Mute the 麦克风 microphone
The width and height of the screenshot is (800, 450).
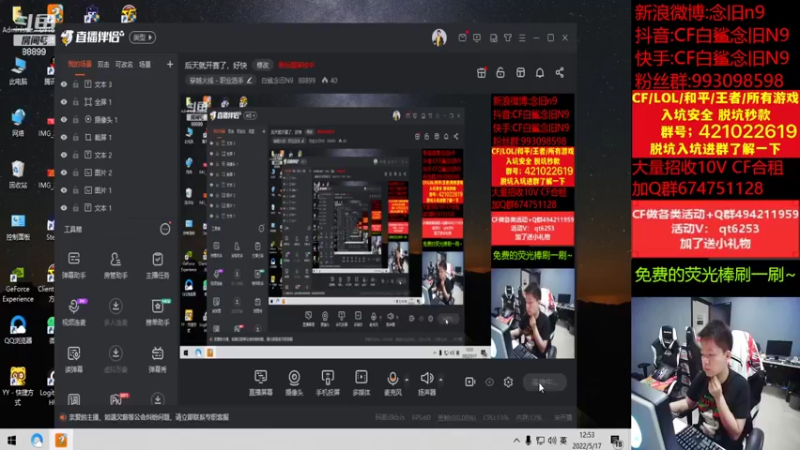[392, 383]
